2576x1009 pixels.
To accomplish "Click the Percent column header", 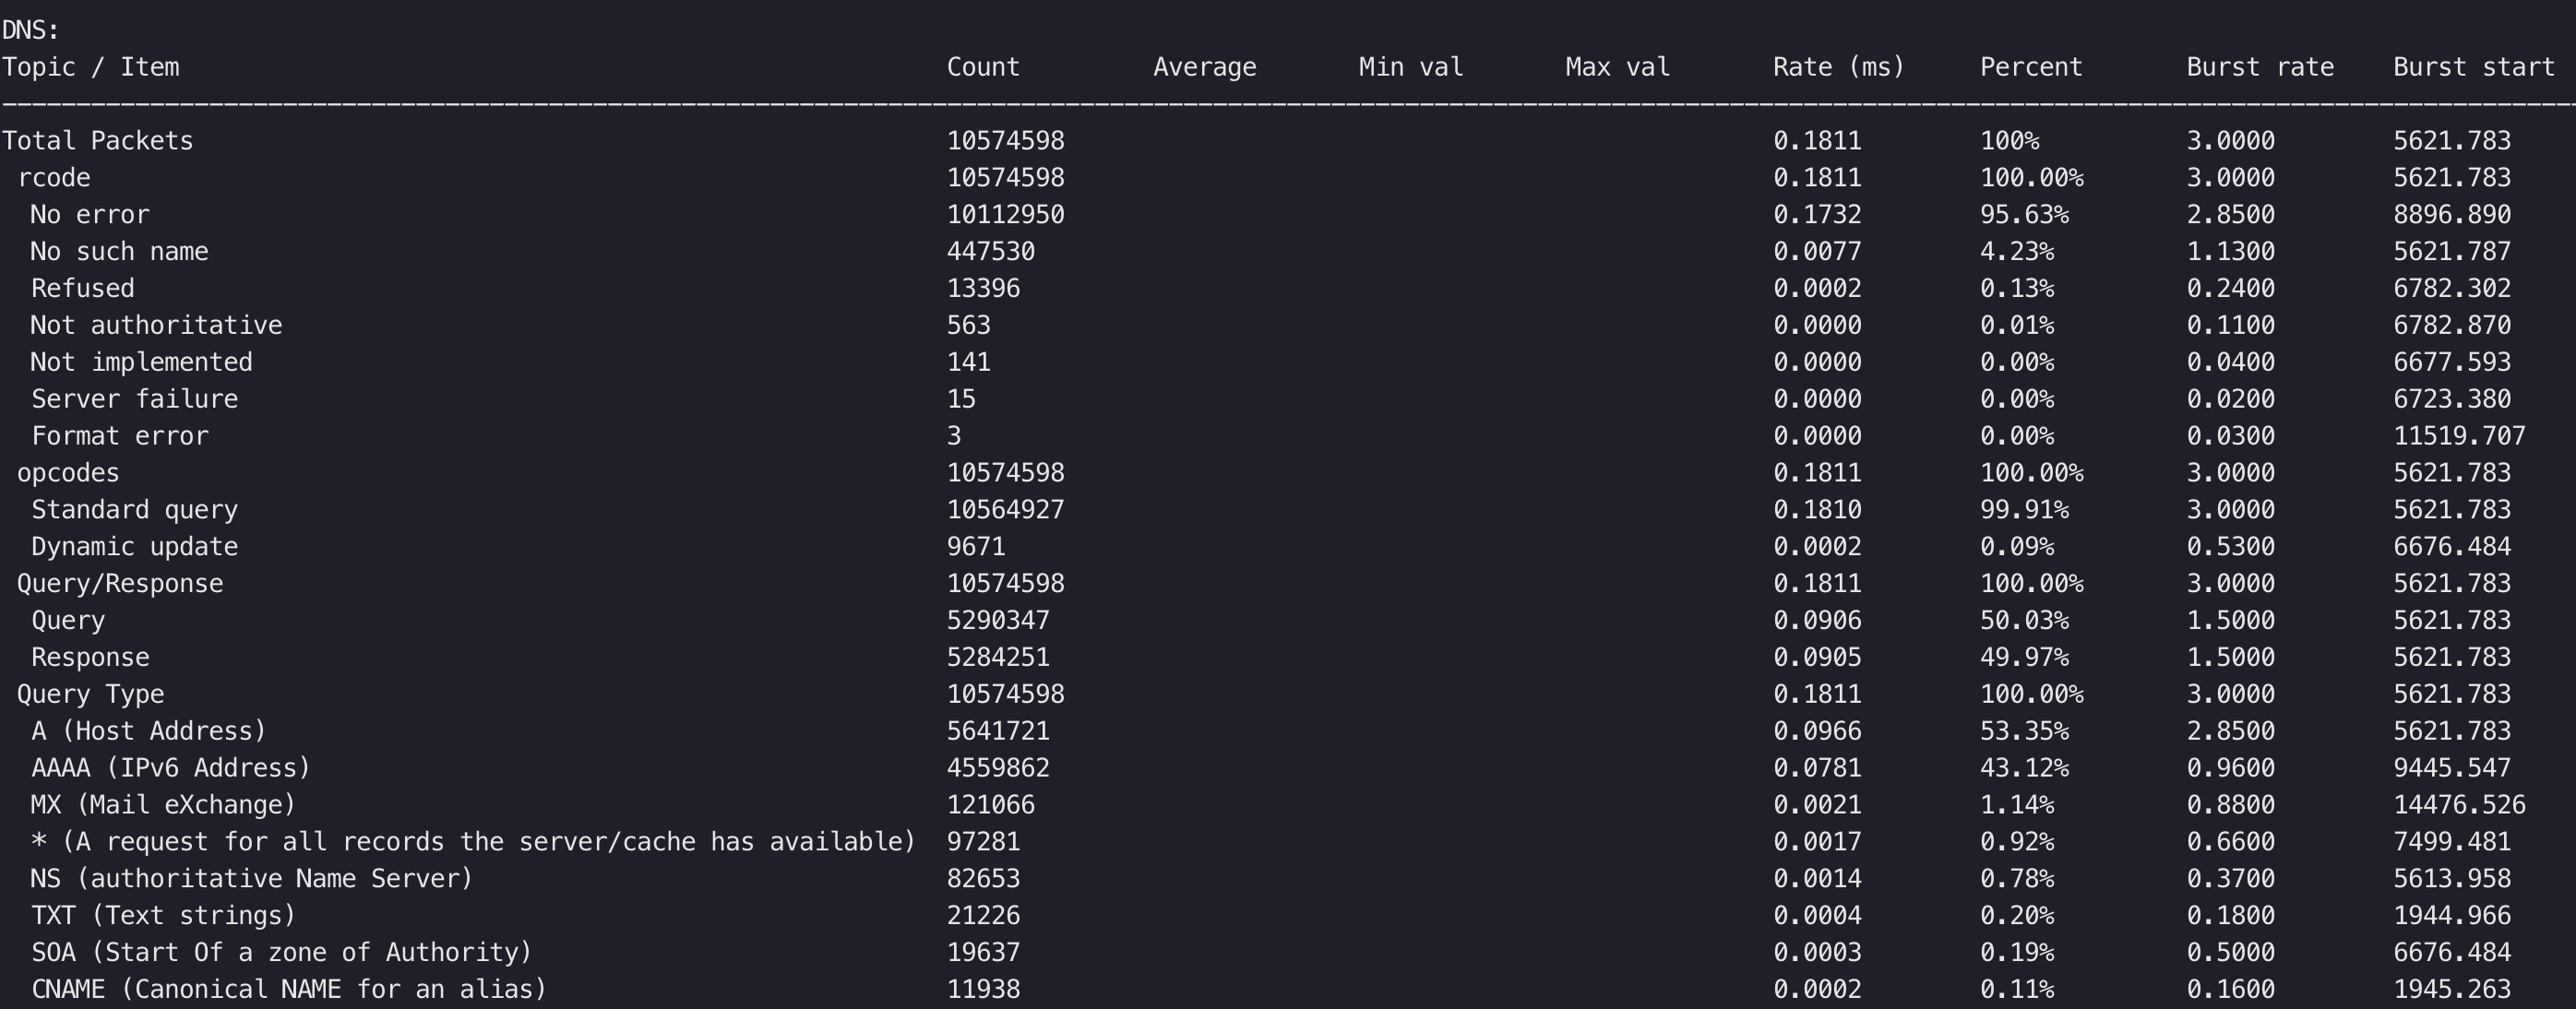I will click(x=2030, y=67).
